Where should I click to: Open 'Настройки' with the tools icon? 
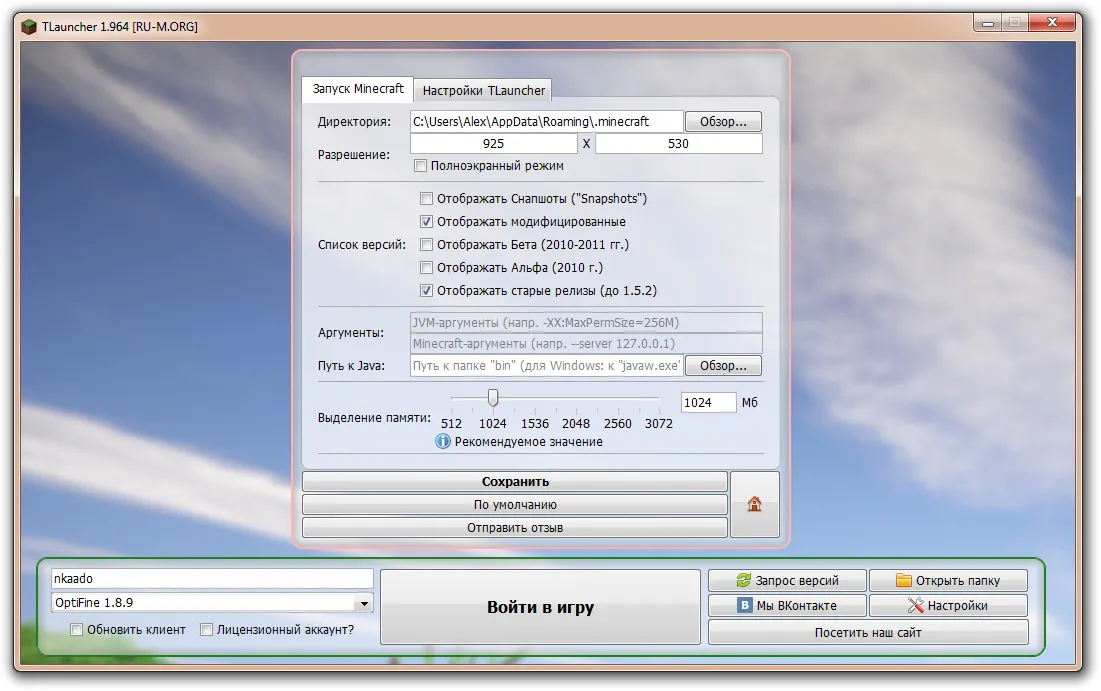(x=915, y=605)
